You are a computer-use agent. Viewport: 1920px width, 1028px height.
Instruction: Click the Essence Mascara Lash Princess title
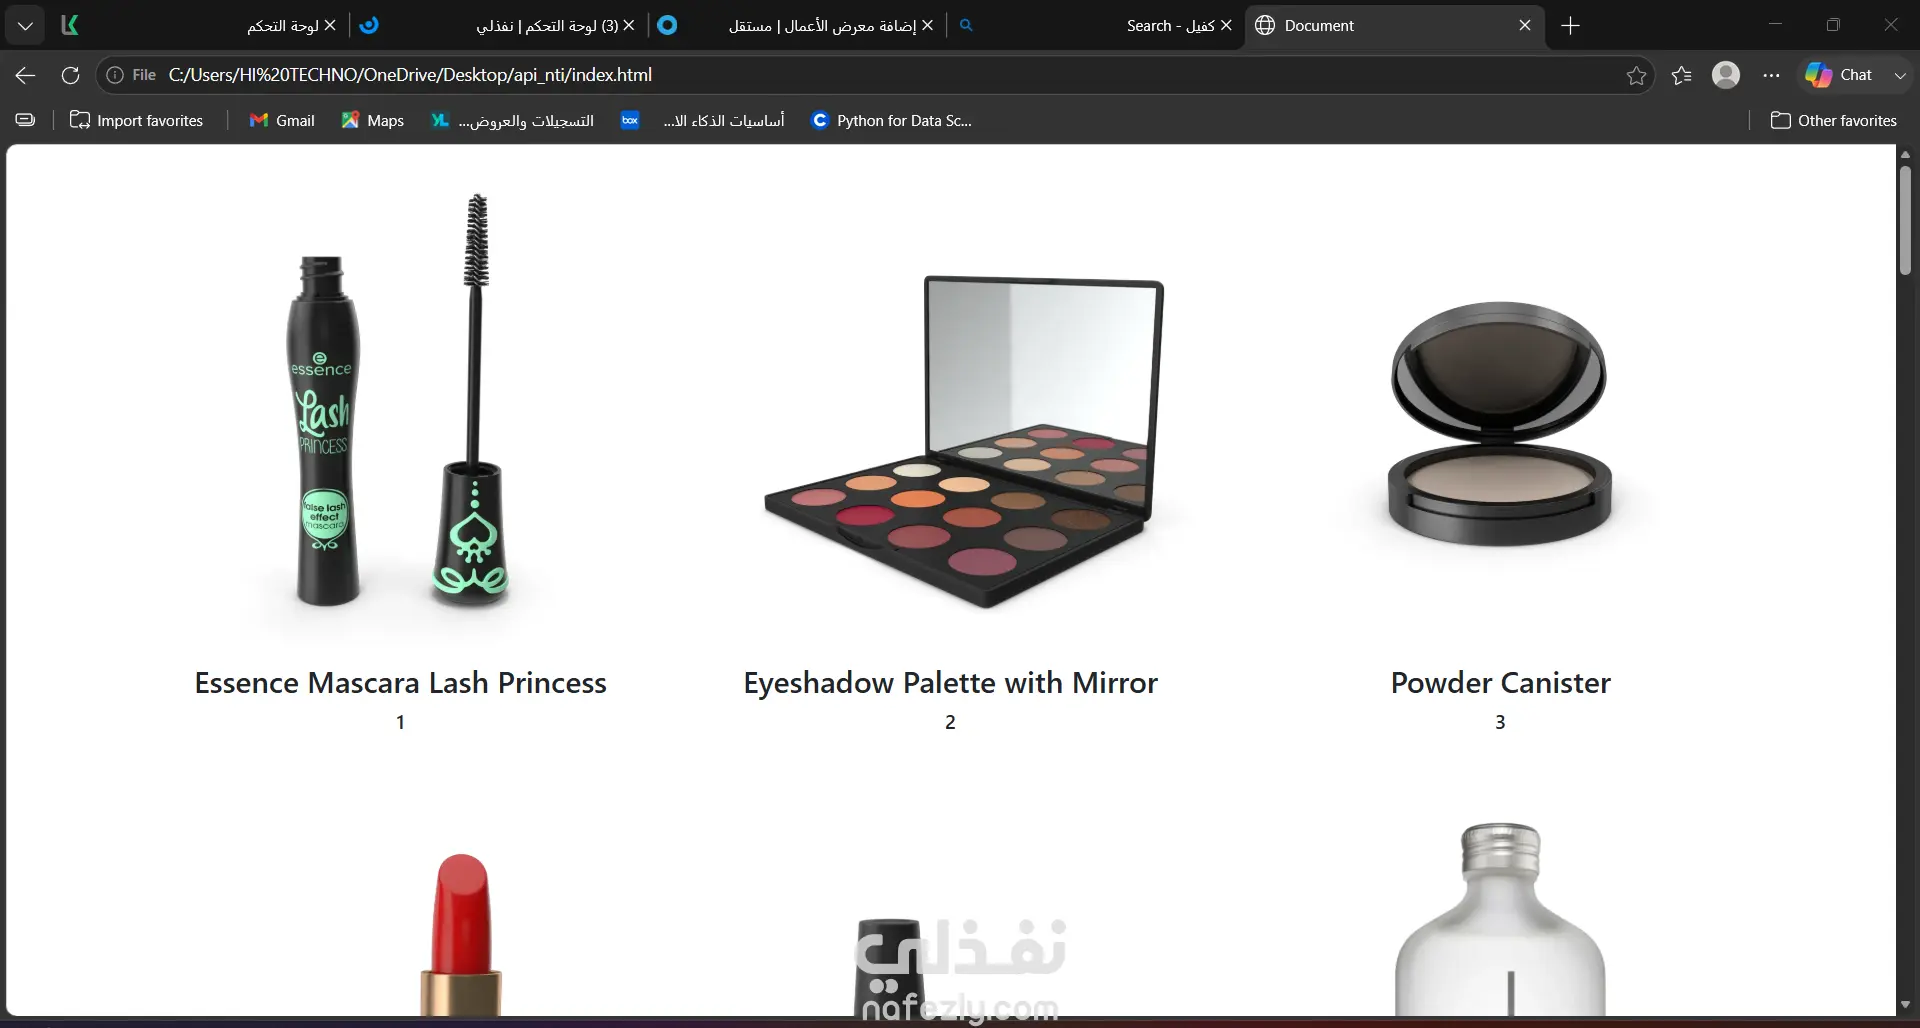(x=401, y=683)
